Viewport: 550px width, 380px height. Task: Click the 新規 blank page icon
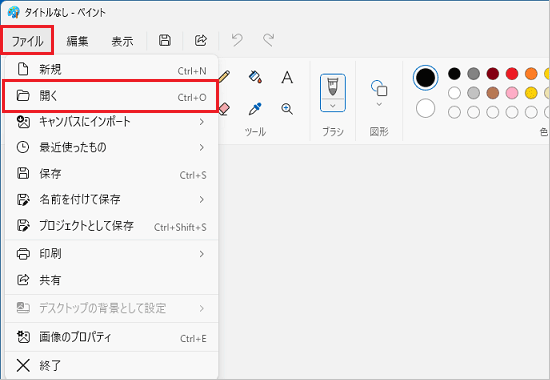pos(23,69)
